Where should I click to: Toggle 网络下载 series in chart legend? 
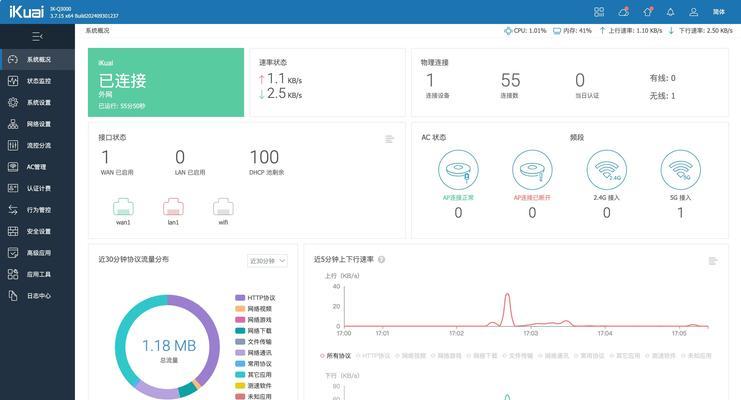coord(482,356)
